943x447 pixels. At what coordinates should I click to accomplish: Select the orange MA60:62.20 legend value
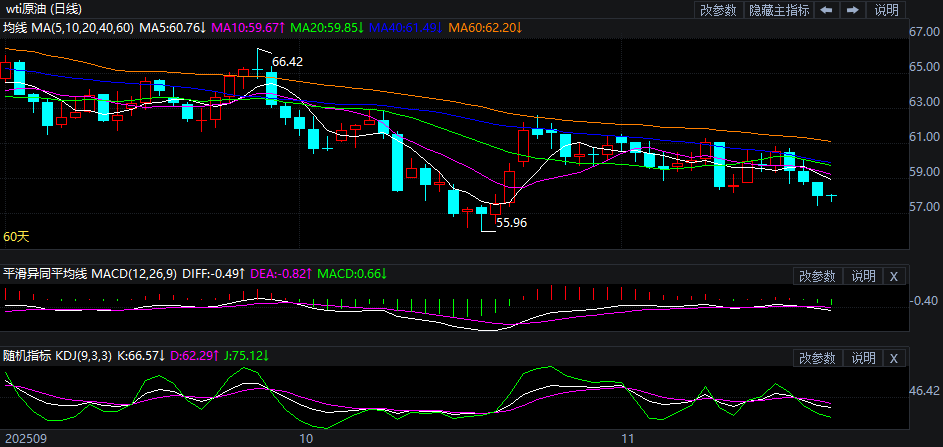click(485, 28)
